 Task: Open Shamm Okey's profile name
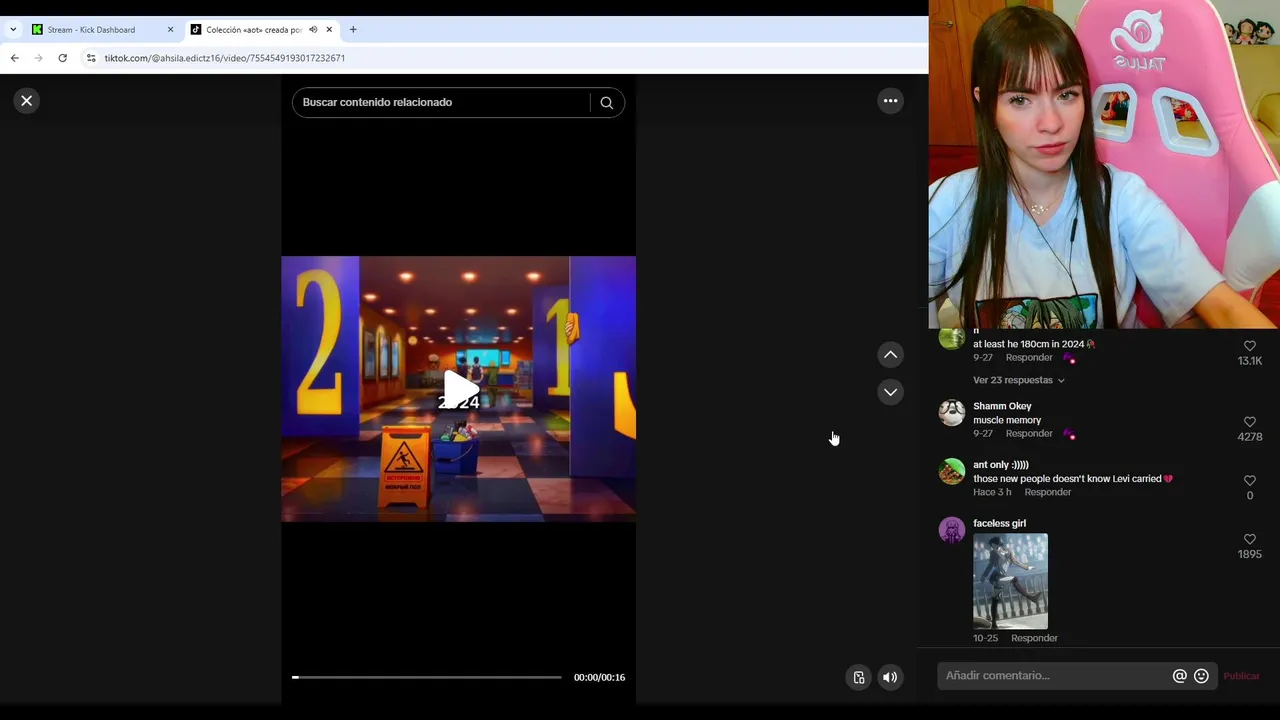click(x=1002, y=406)
